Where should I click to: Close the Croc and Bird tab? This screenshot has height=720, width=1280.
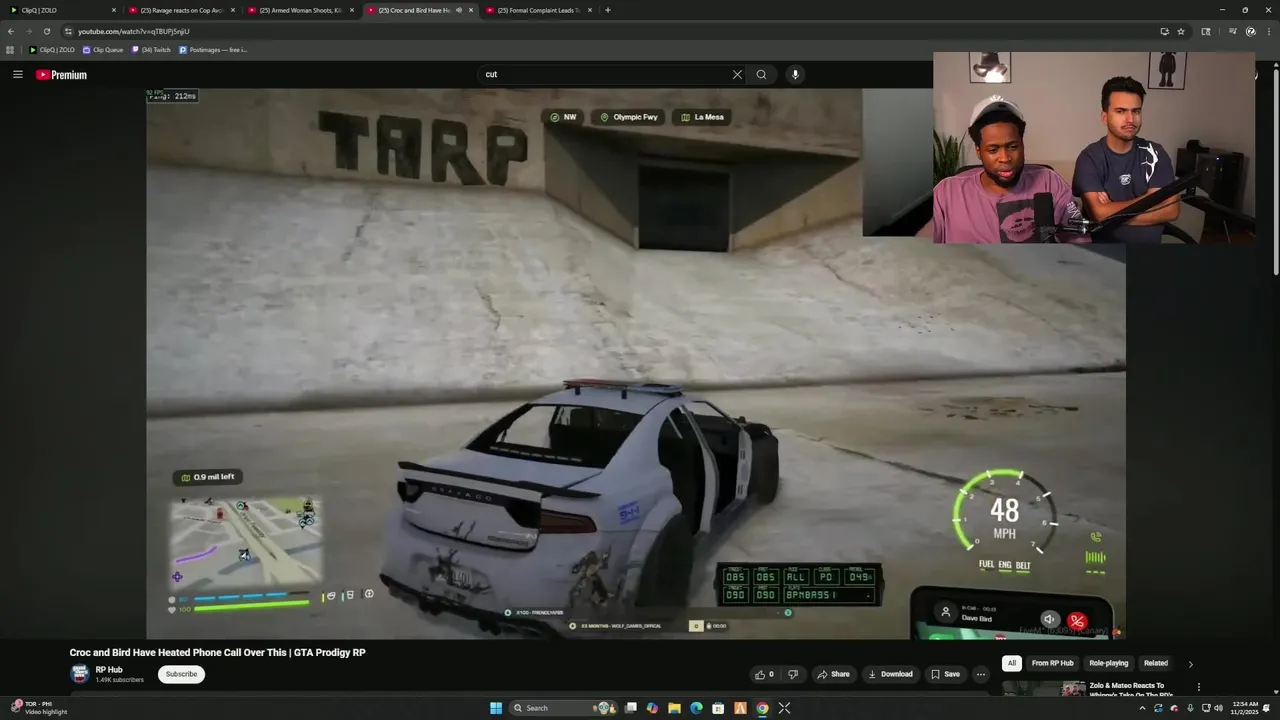pos(471,10)
